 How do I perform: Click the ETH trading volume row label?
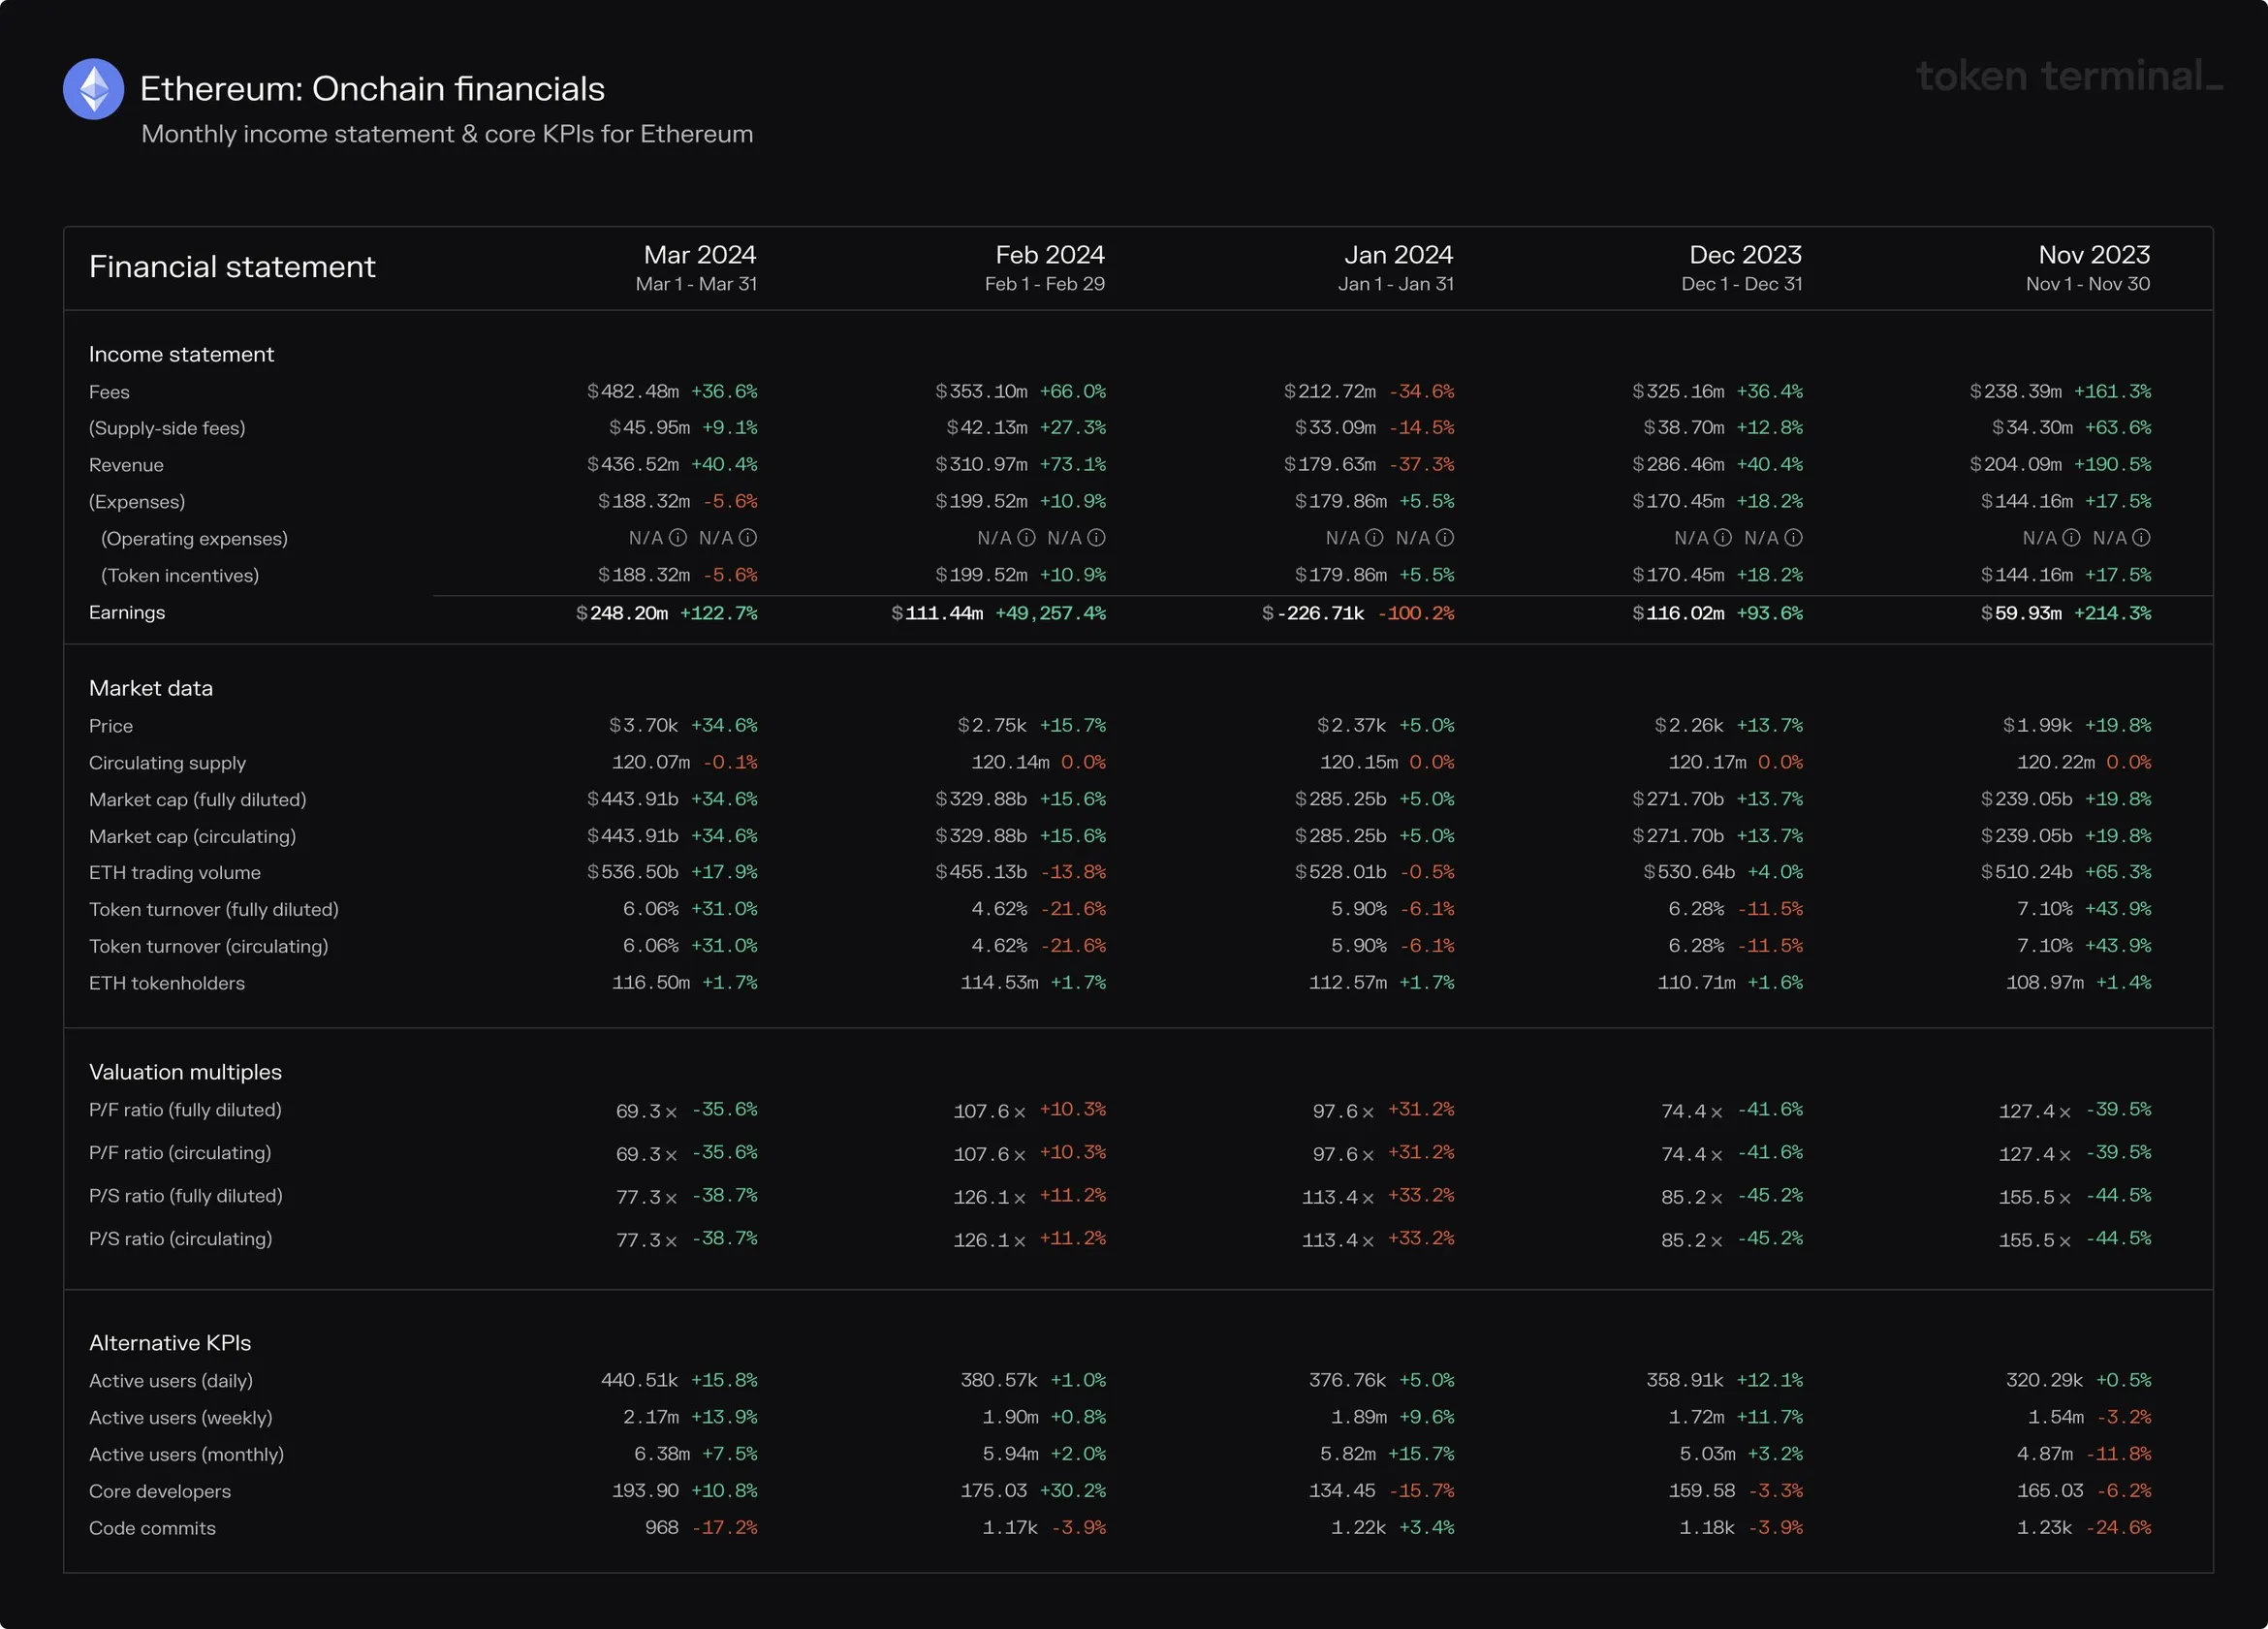point(175,872)
